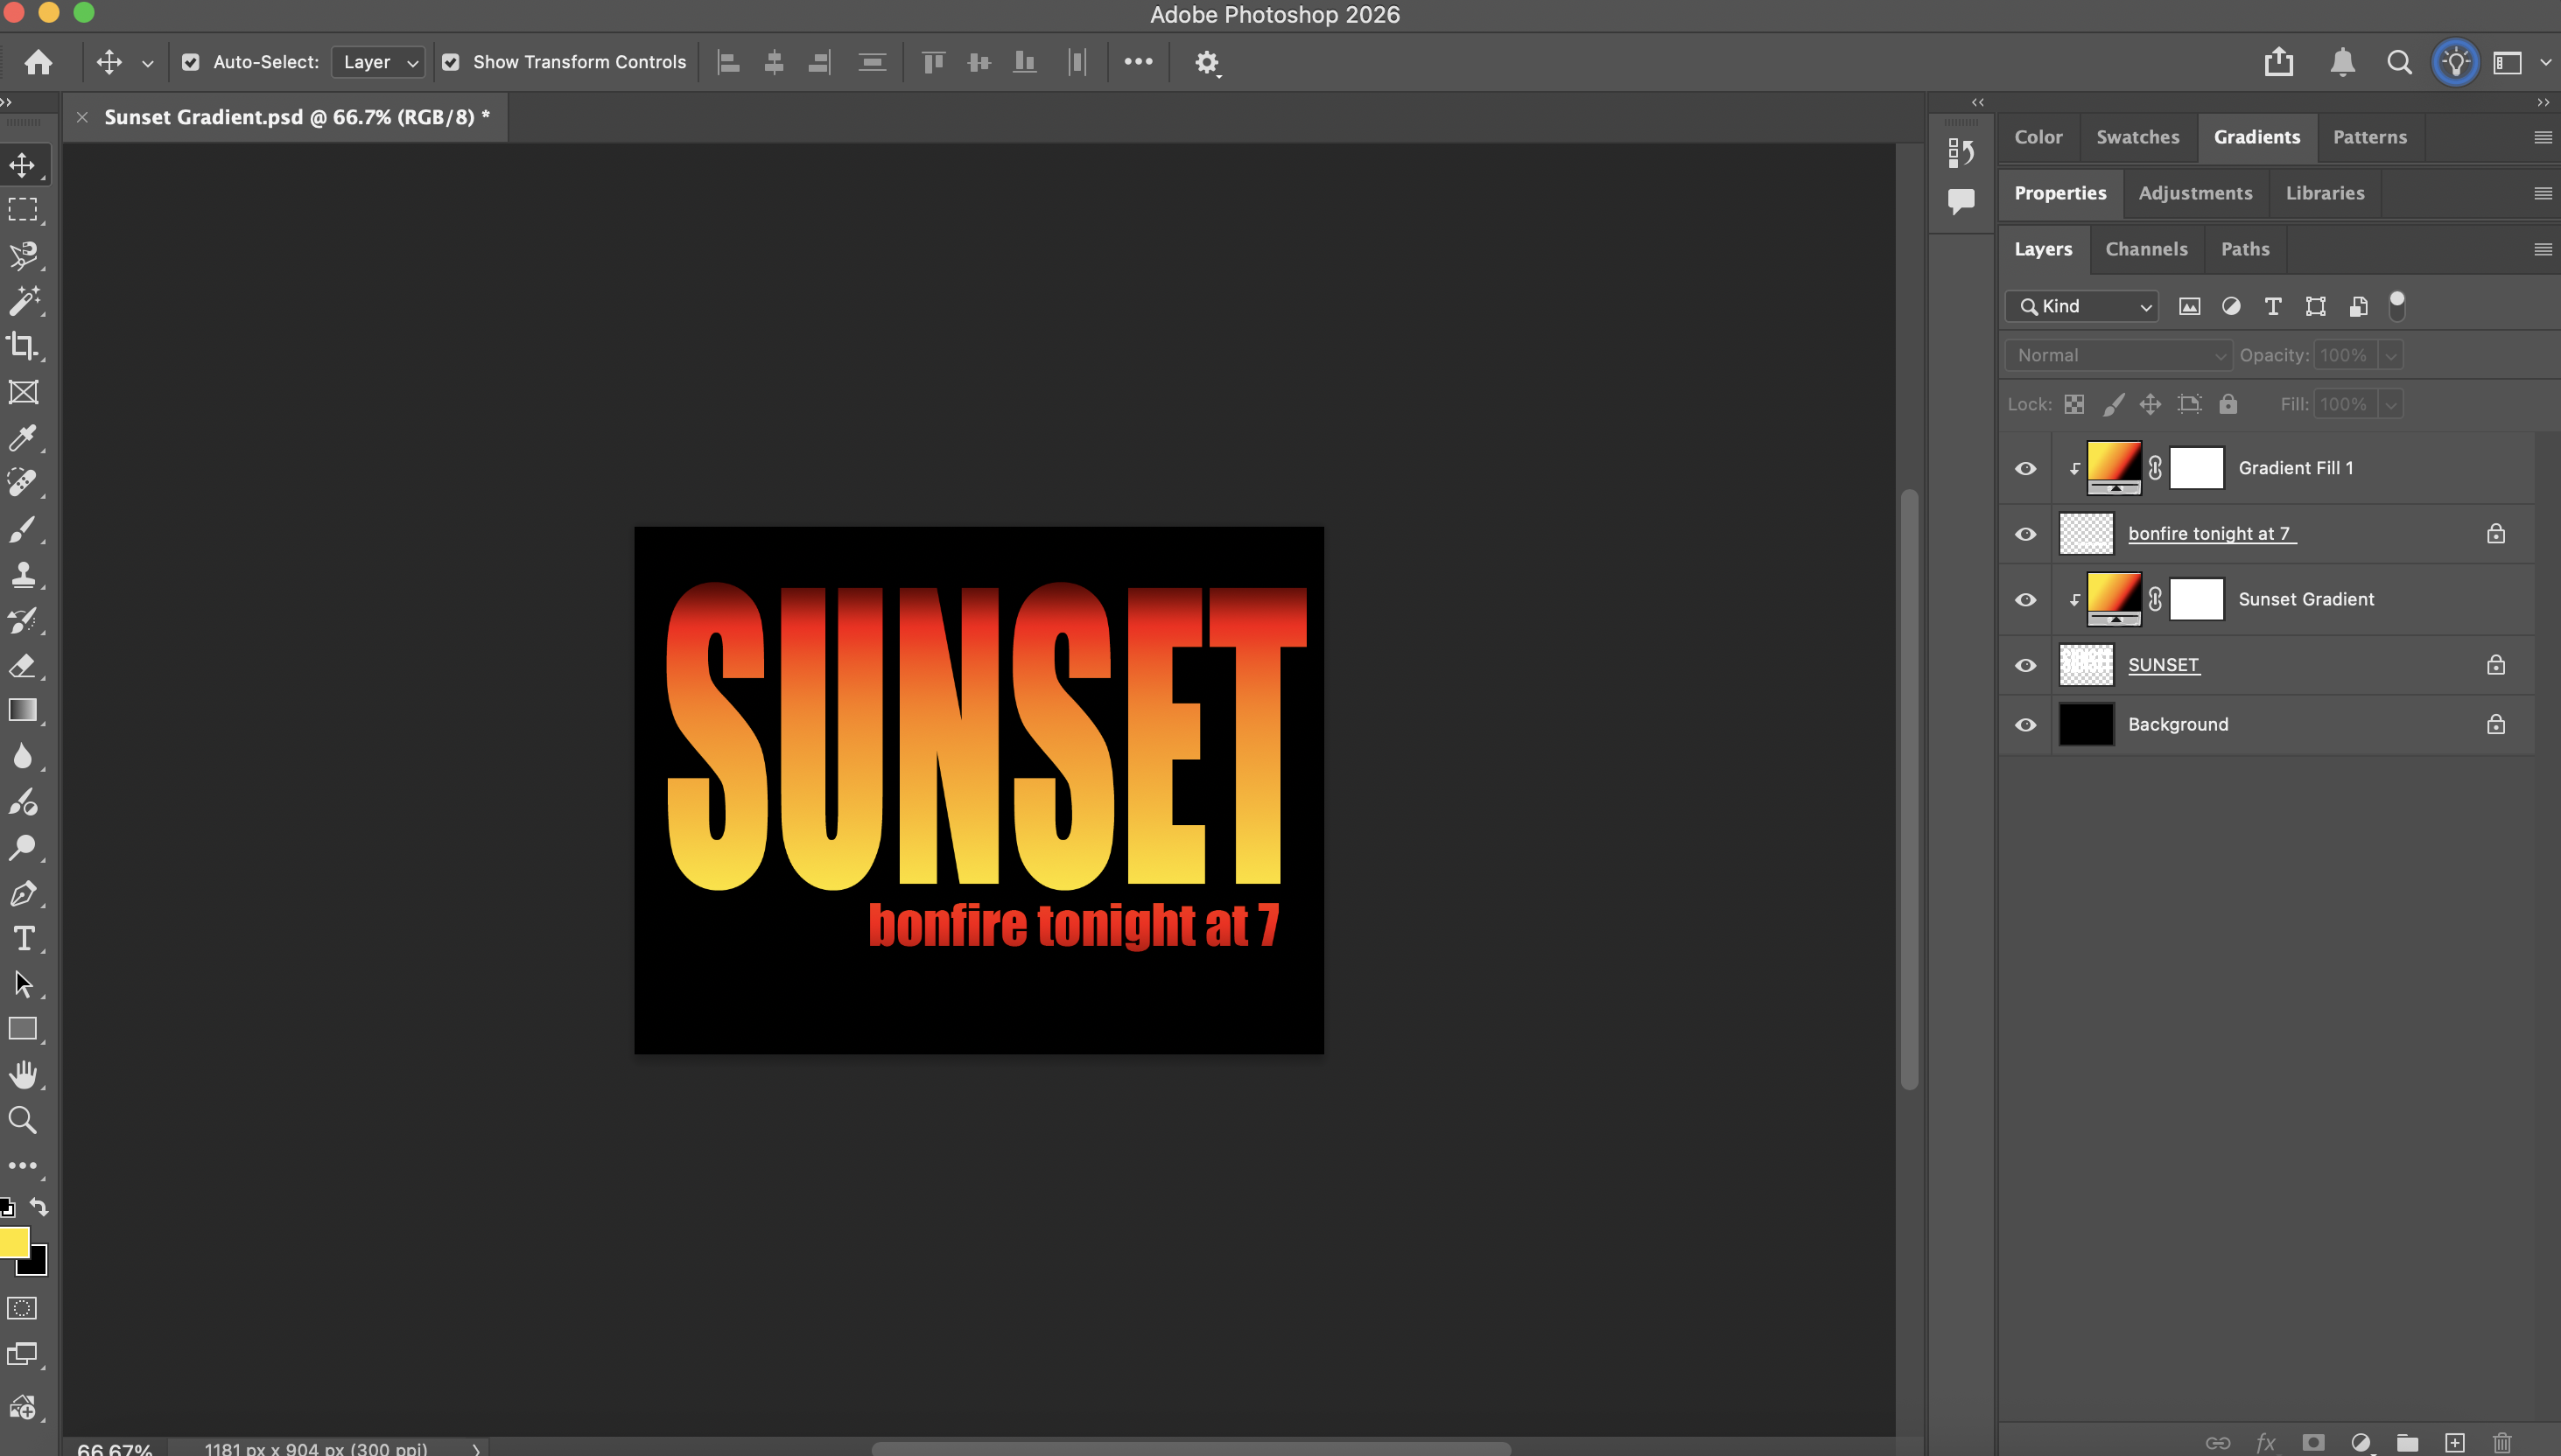Add a layer mask to the selected layer
This screenshot has height=1456, width=2561.
(x=2312, y=1443)
